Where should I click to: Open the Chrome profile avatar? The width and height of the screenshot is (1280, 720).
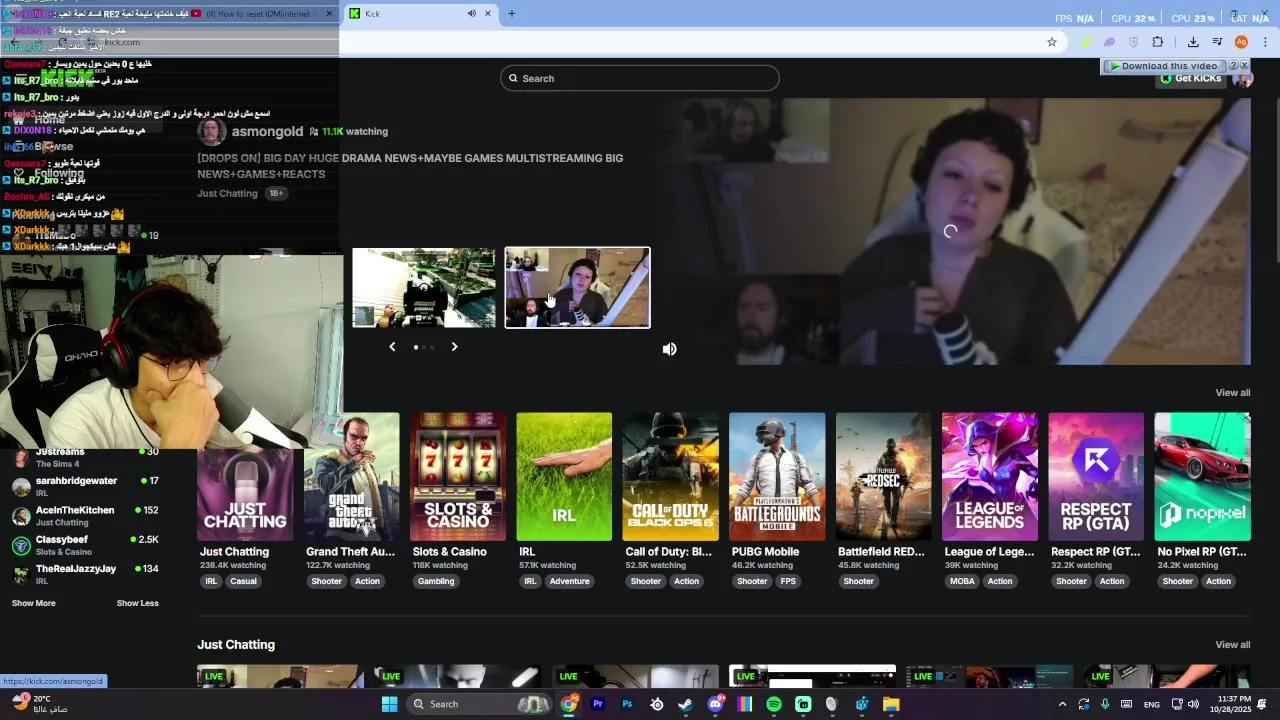[1241, 42]
